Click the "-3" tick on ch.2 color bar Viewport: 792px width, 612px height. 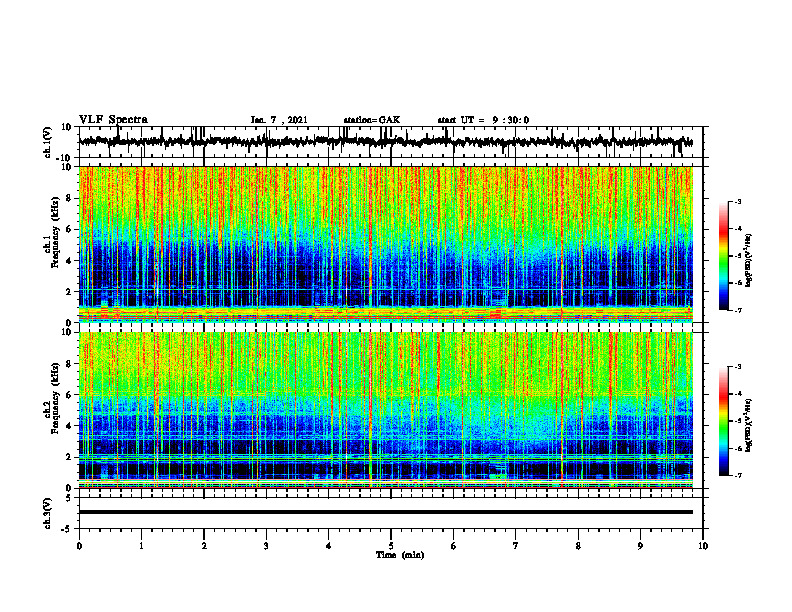[x=737, y=367]
